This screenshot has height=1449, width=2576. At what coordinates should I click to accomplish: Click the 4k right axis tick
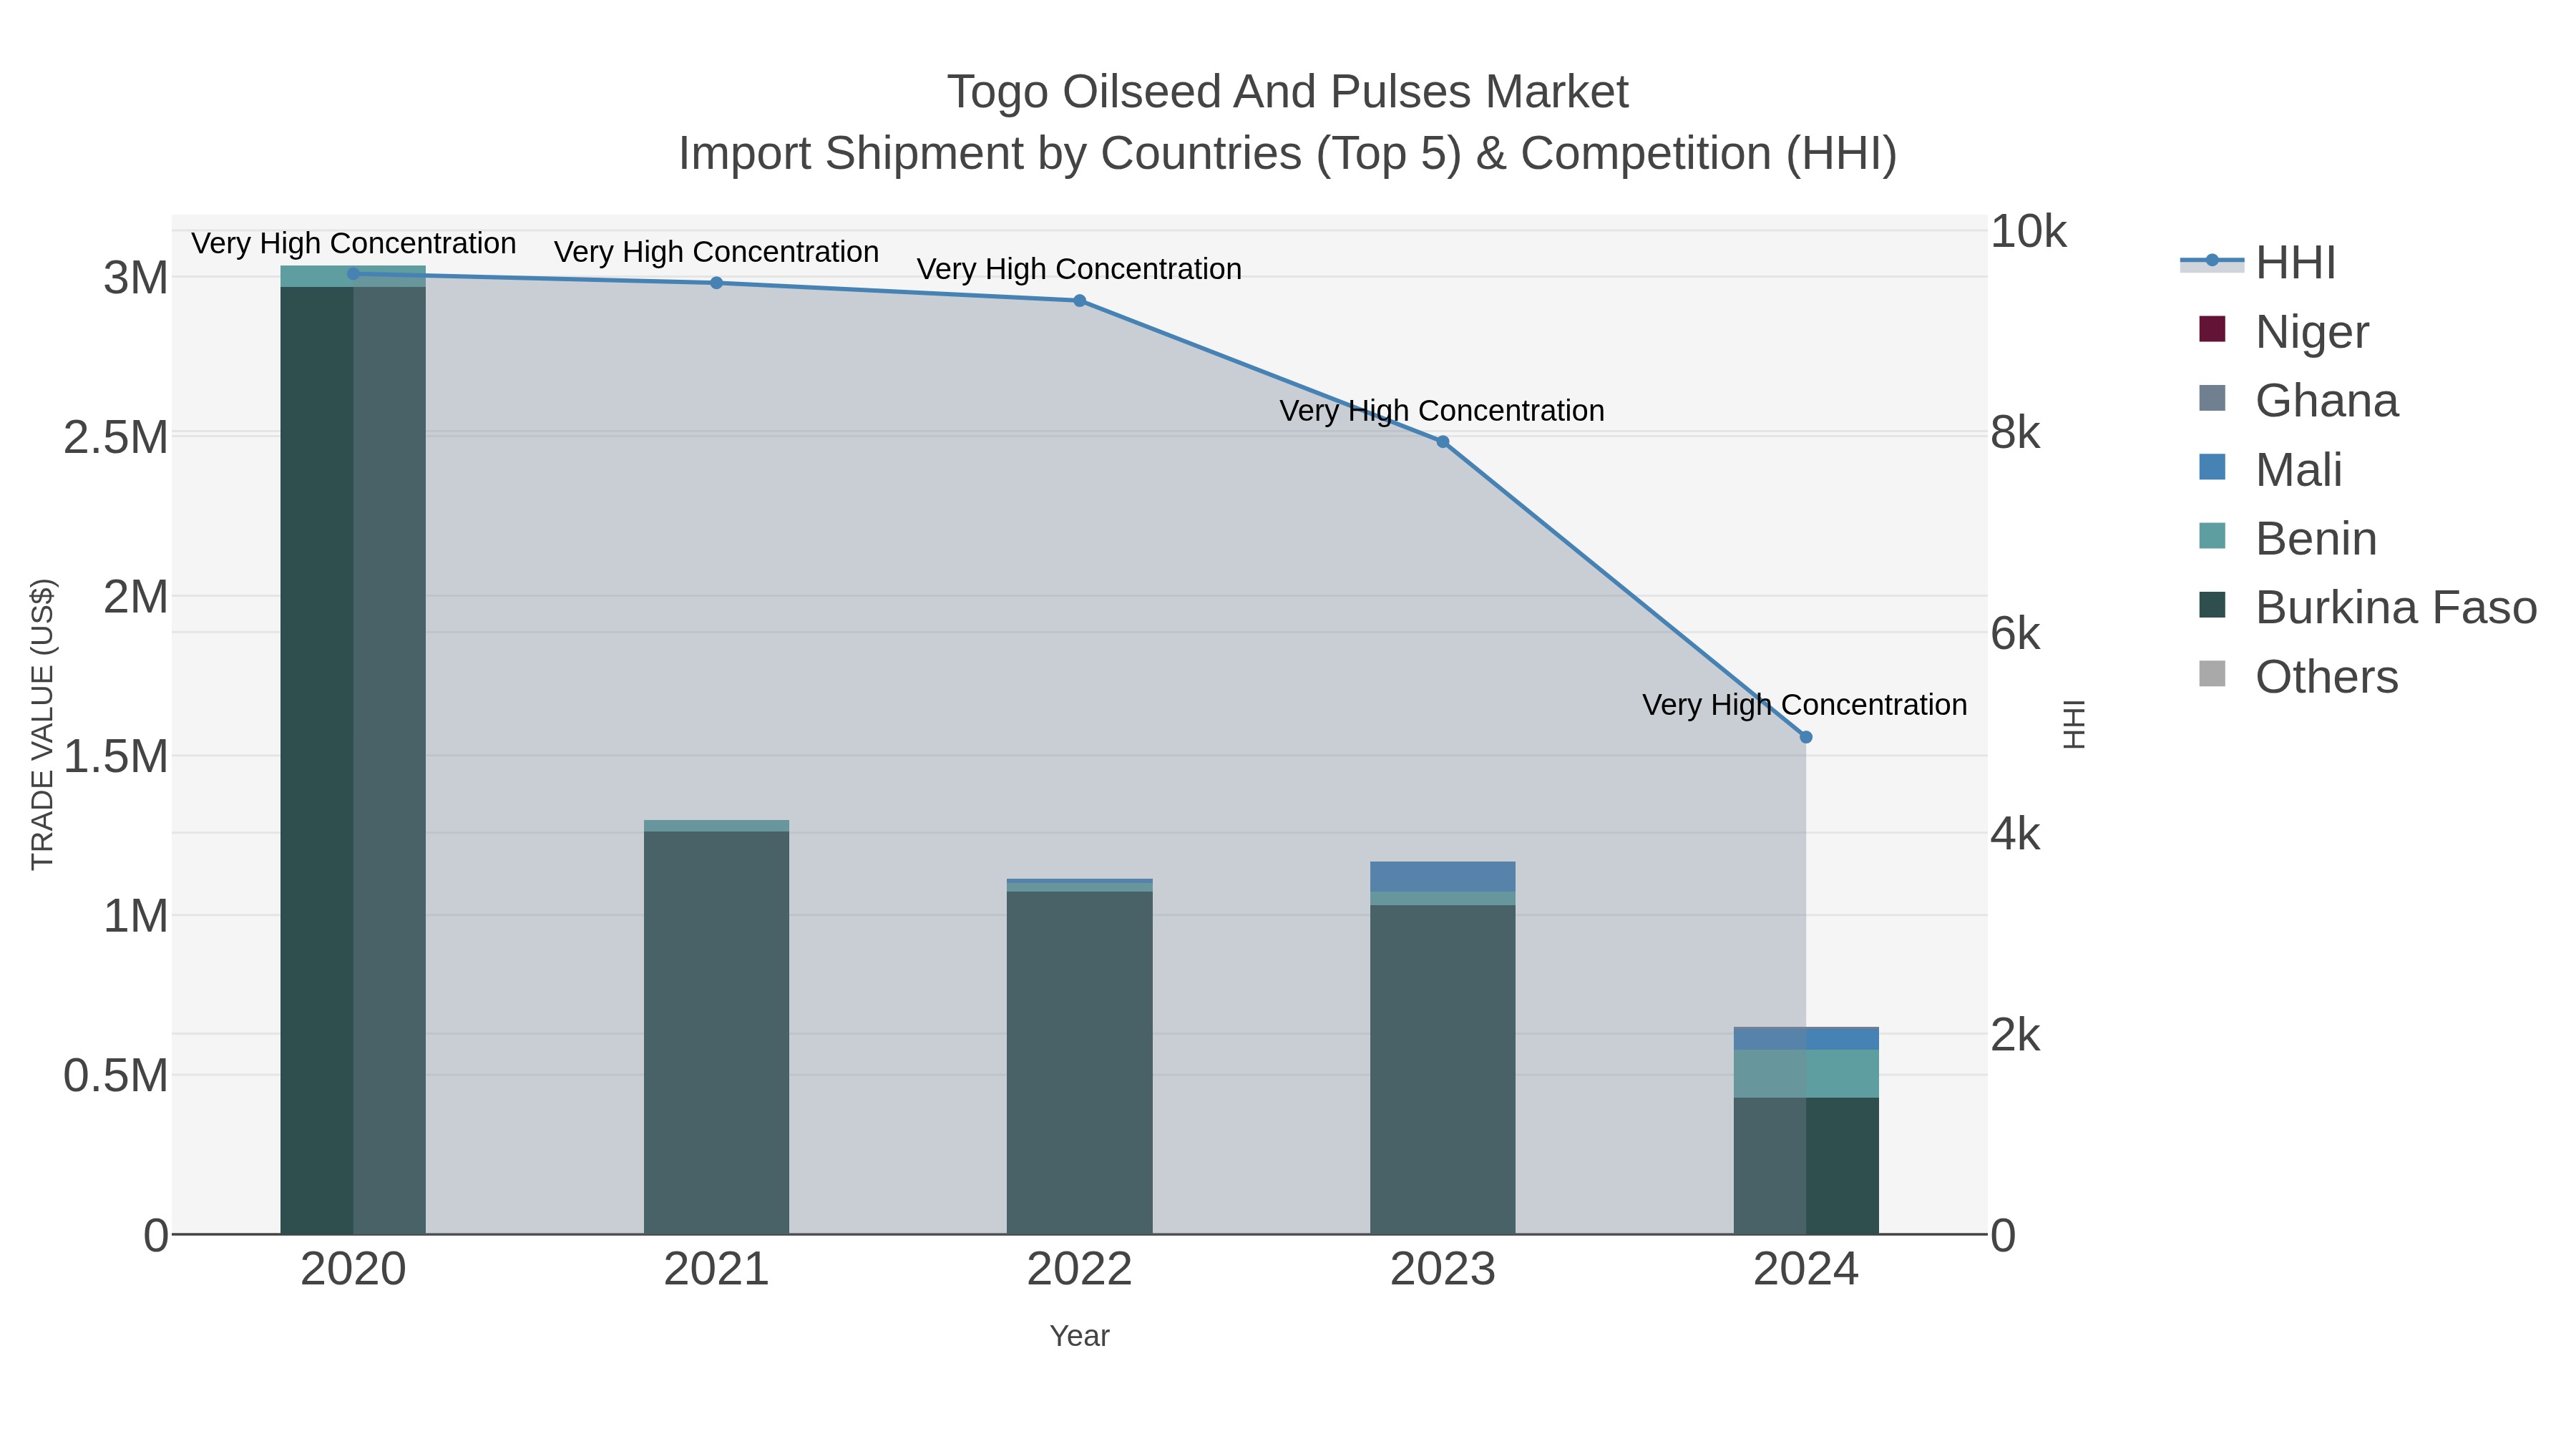click(x=2015, y=834)
